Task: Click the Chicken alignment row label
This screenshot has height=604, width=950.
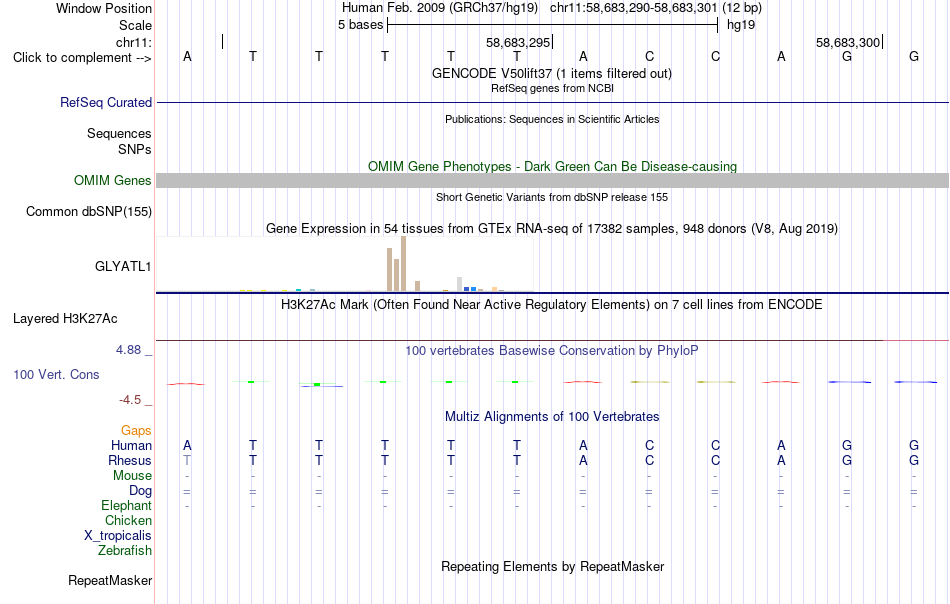Action: click(x=128, y=520)
